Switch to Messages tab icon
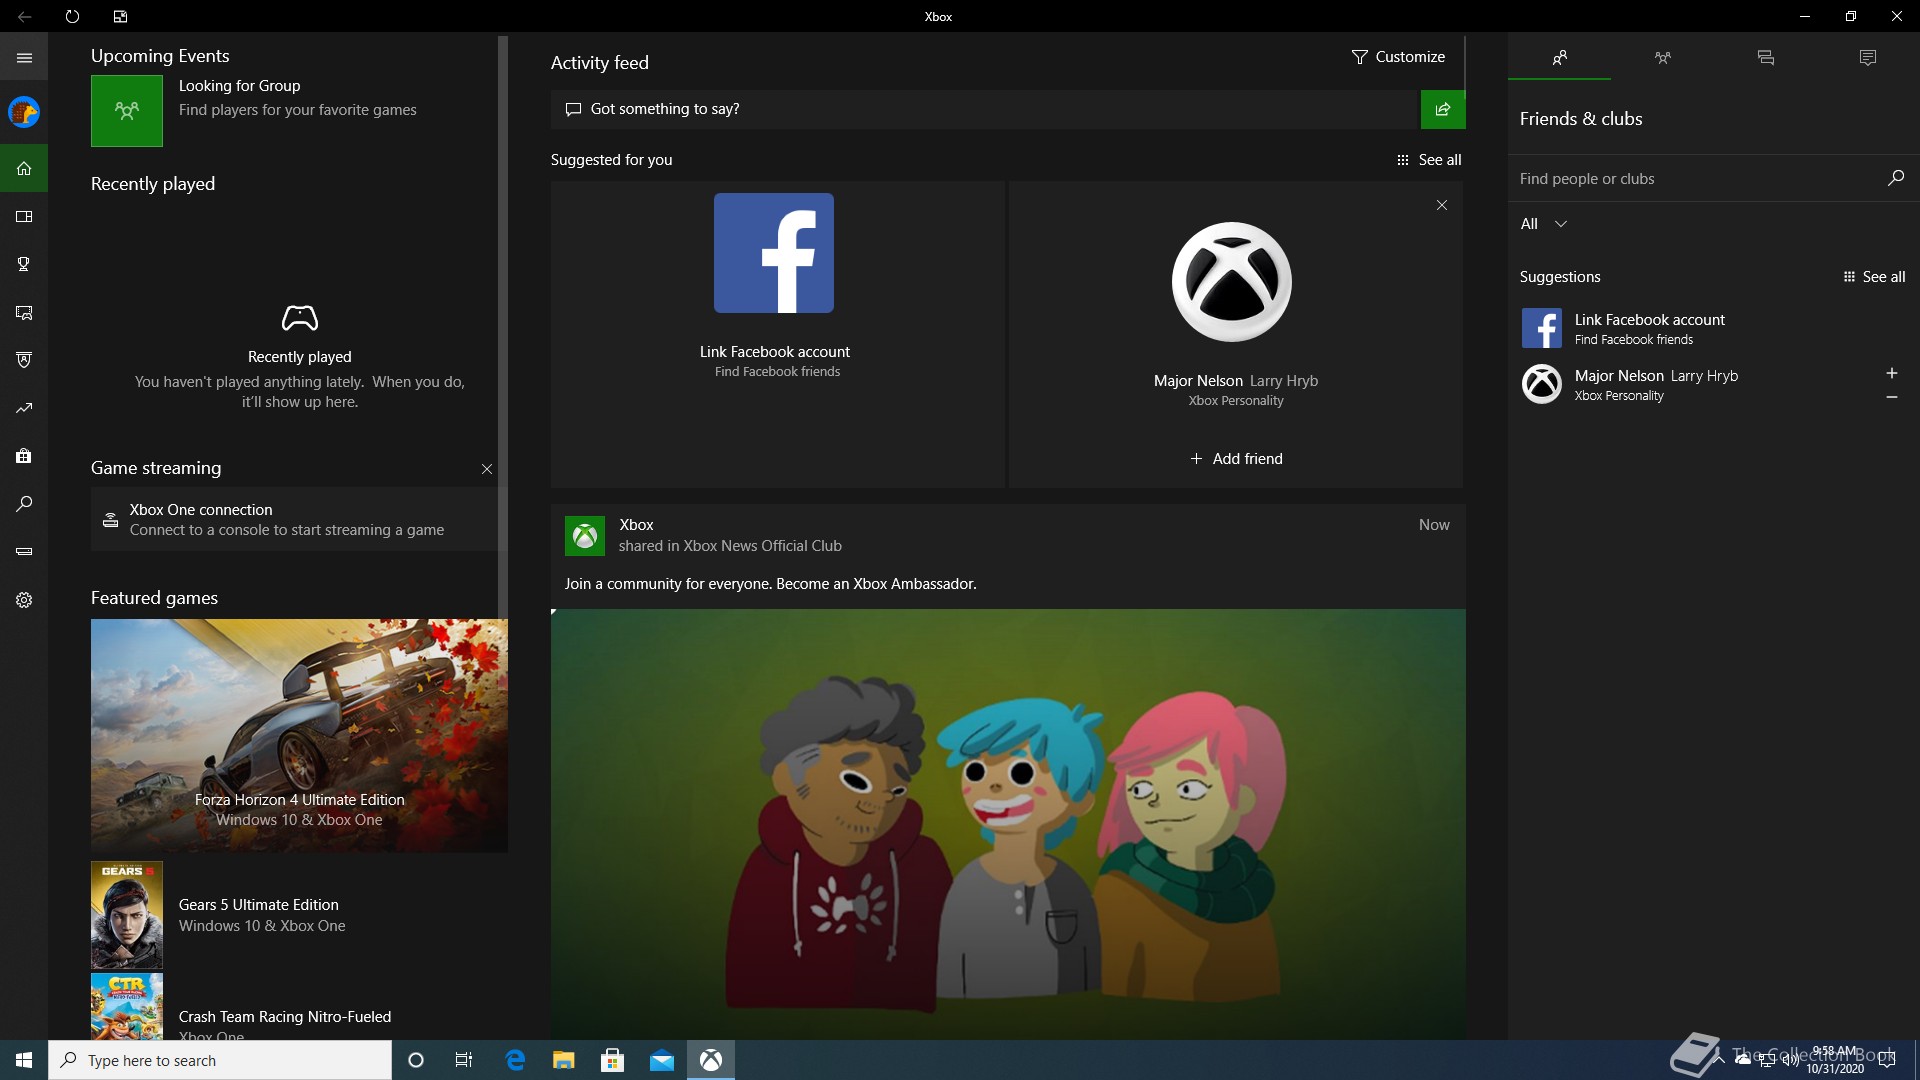 pyautogui.click(x=1765, y=58)
